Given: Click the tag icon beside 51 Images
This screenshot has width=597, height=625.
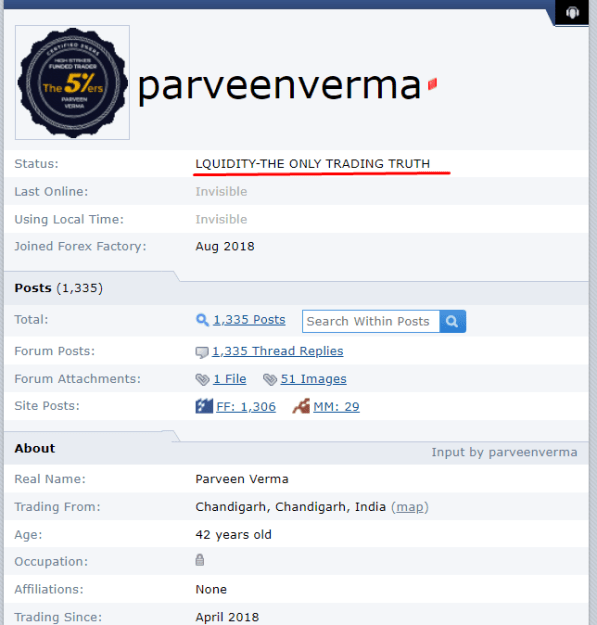Looking at the screenshot, I should pos(270,379).
